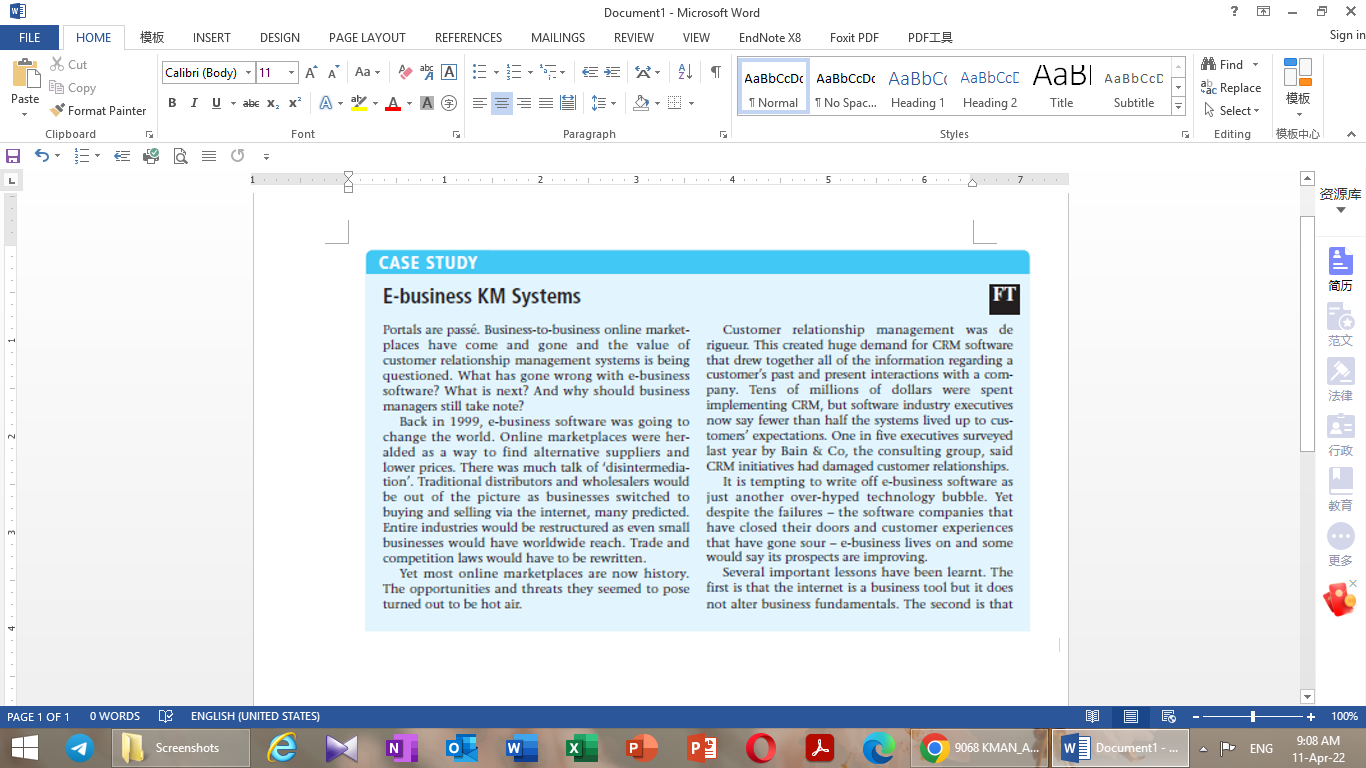1366x768 pixels.
Task: Run spell check from the status bar icon
Action: (166, 716)
